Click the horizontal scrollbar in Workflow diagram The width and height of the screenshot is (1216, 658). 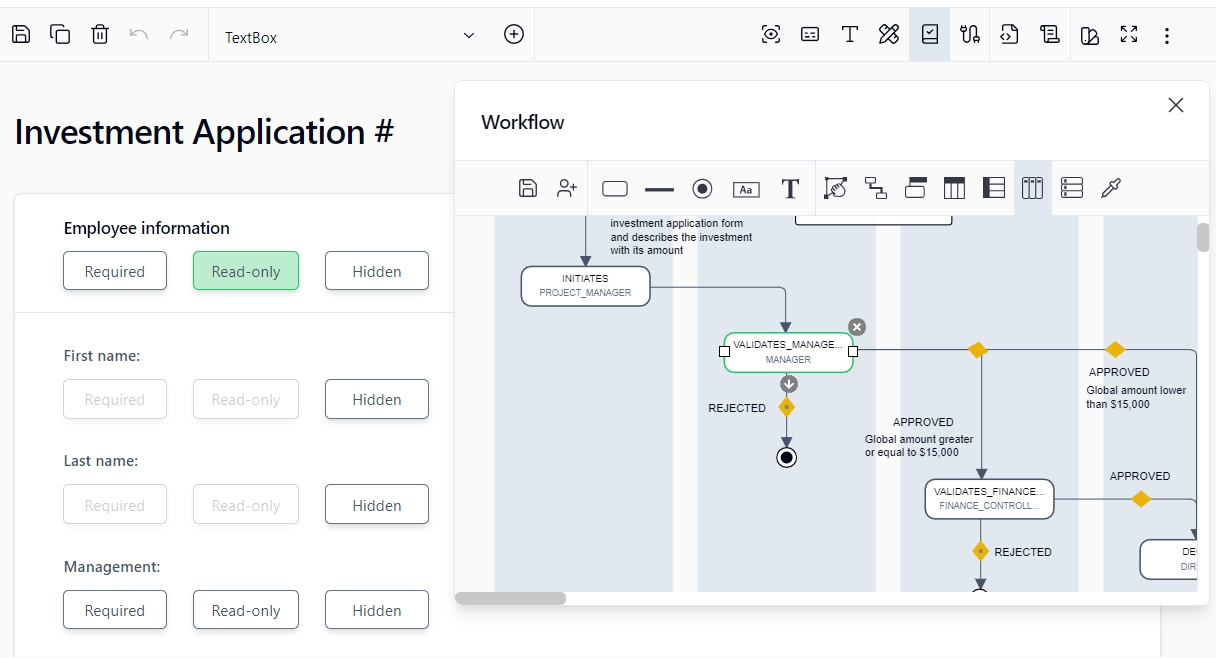coord(511,598)
